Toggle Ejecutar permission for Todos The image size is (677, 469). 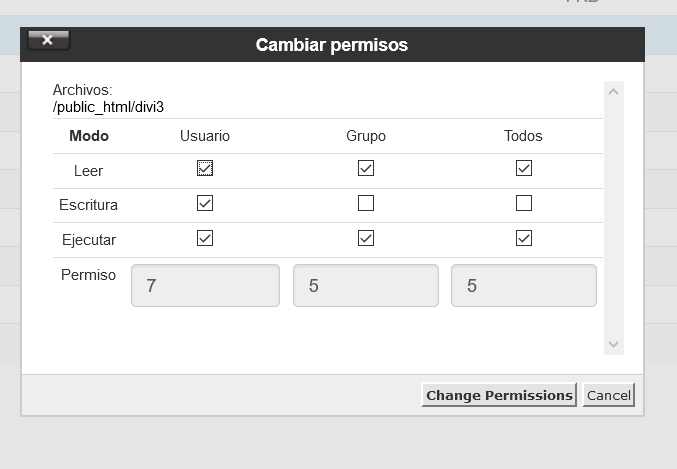pos(524,238)
